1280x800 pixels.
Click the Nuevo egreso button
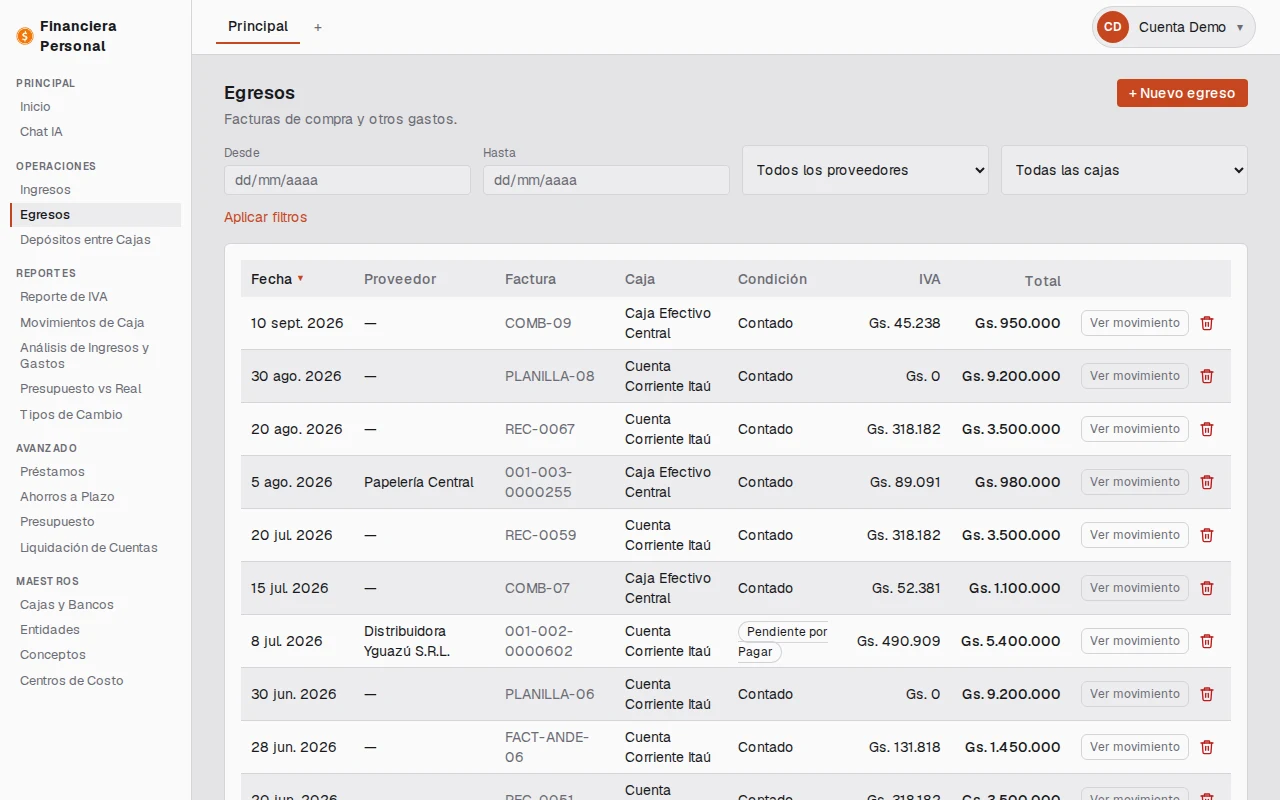tap(1182, 93)
